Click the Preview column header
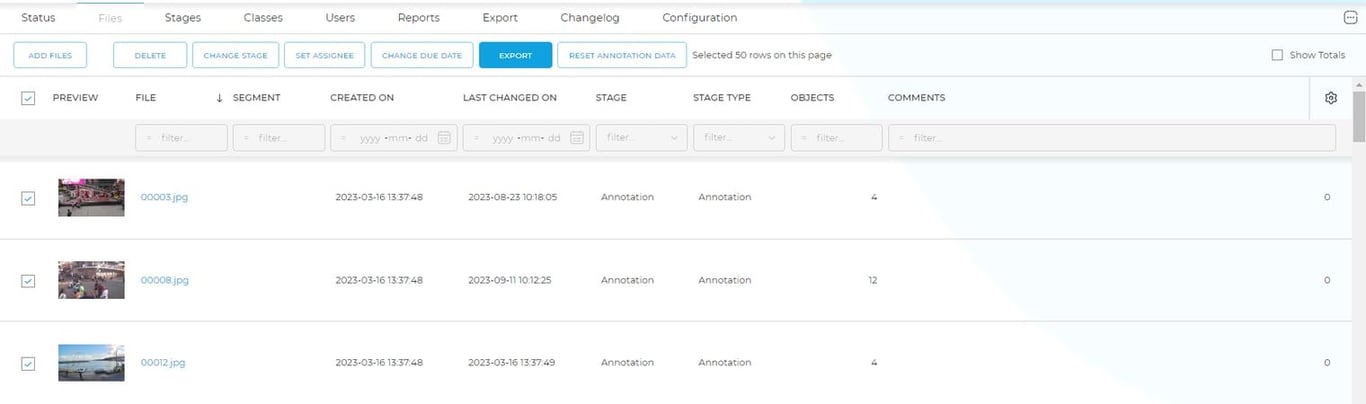 pos(75,98)
